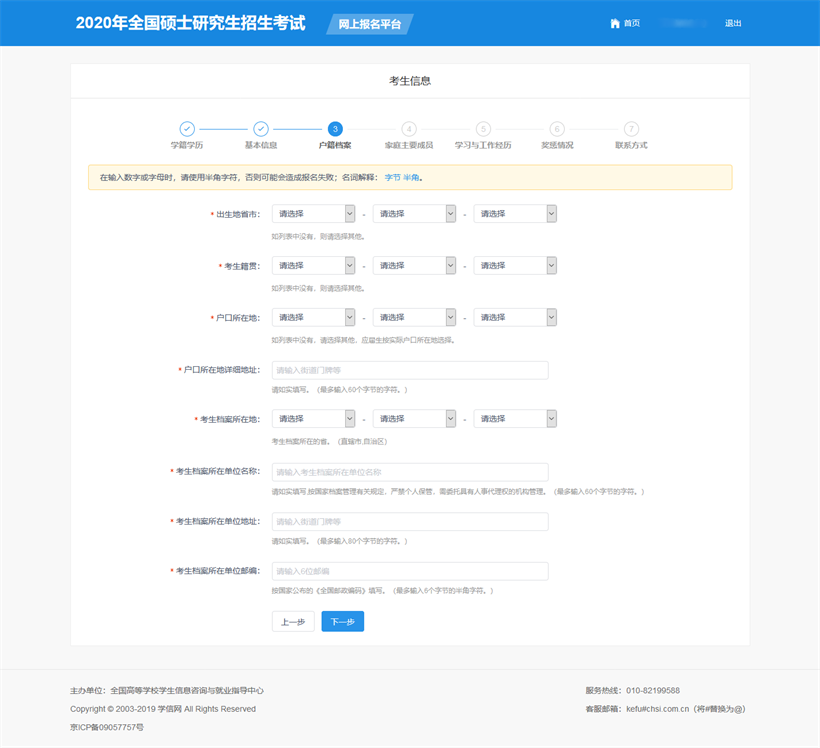Click the 下一步 button
820x748 pixels.
(x=342, y=622)
